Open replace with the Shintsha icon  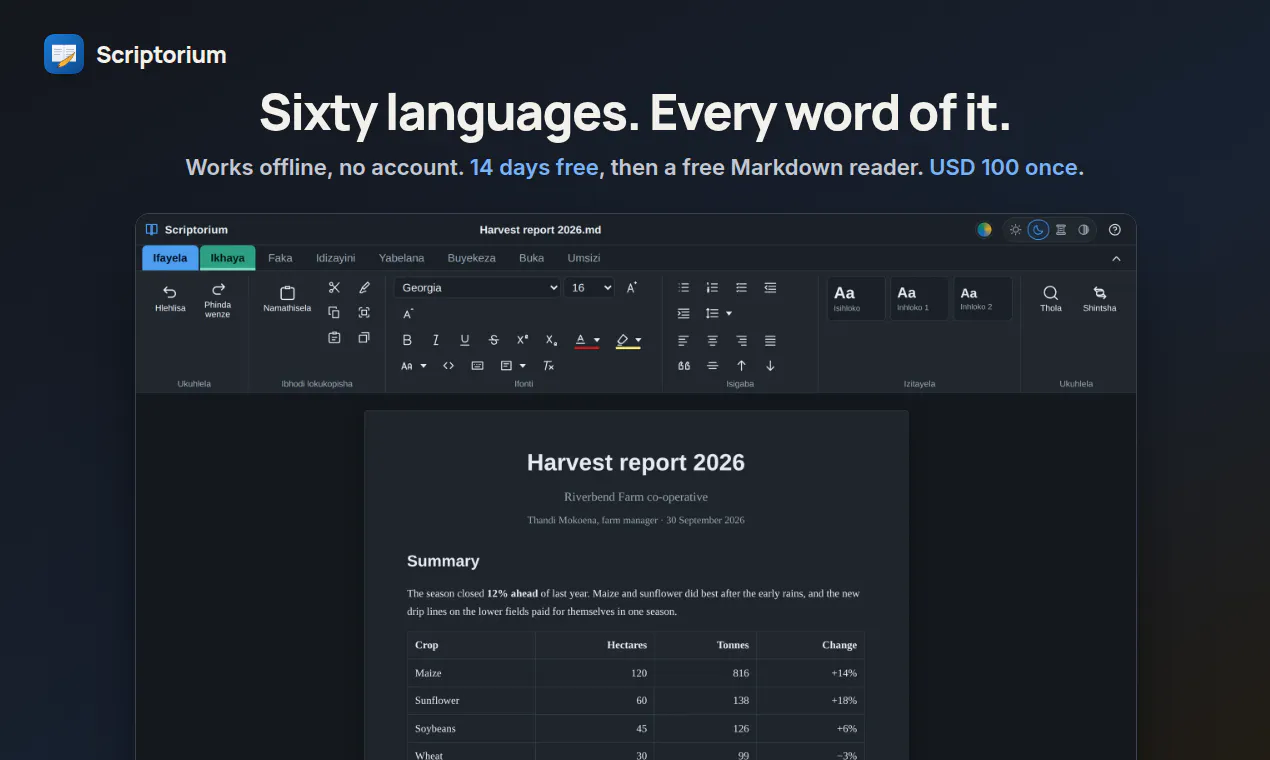[1100, 298]
